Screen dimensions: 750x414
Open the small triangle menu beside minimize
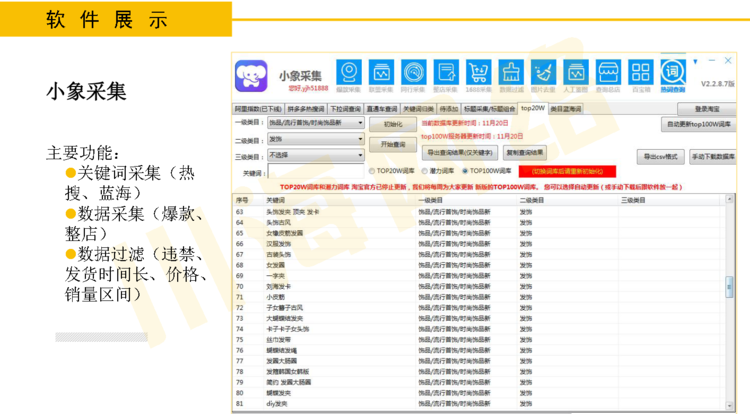click(x=695, y=62)
